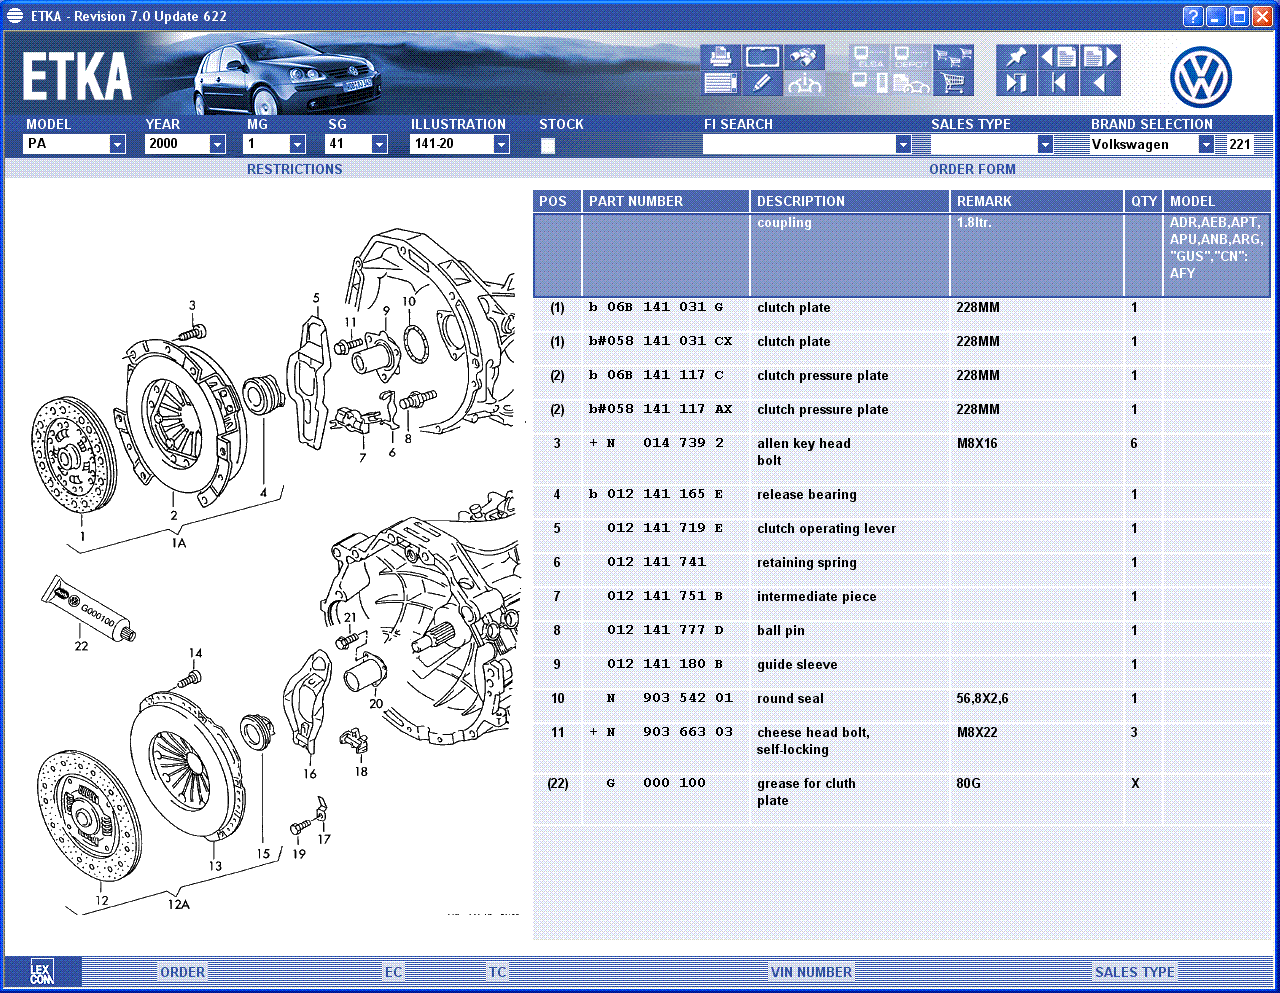Click the MODEL column header
1280x993 pixels.
[1217, 201]
